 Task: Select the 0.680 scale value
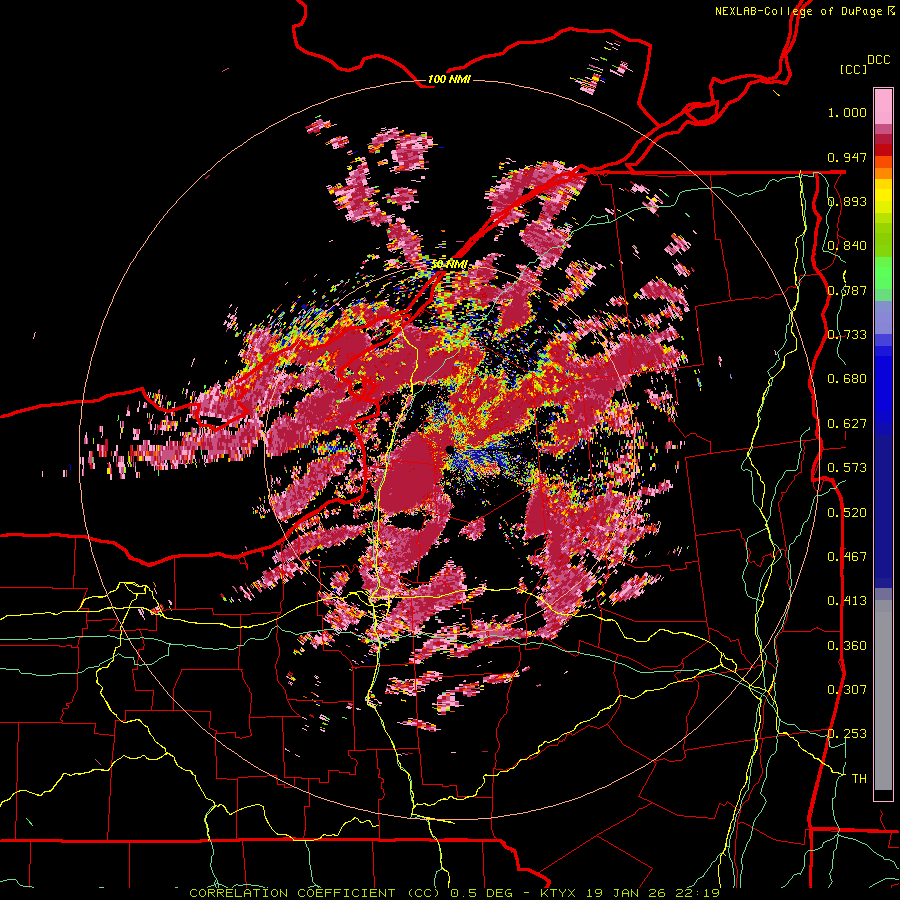(x=847, y=379)
